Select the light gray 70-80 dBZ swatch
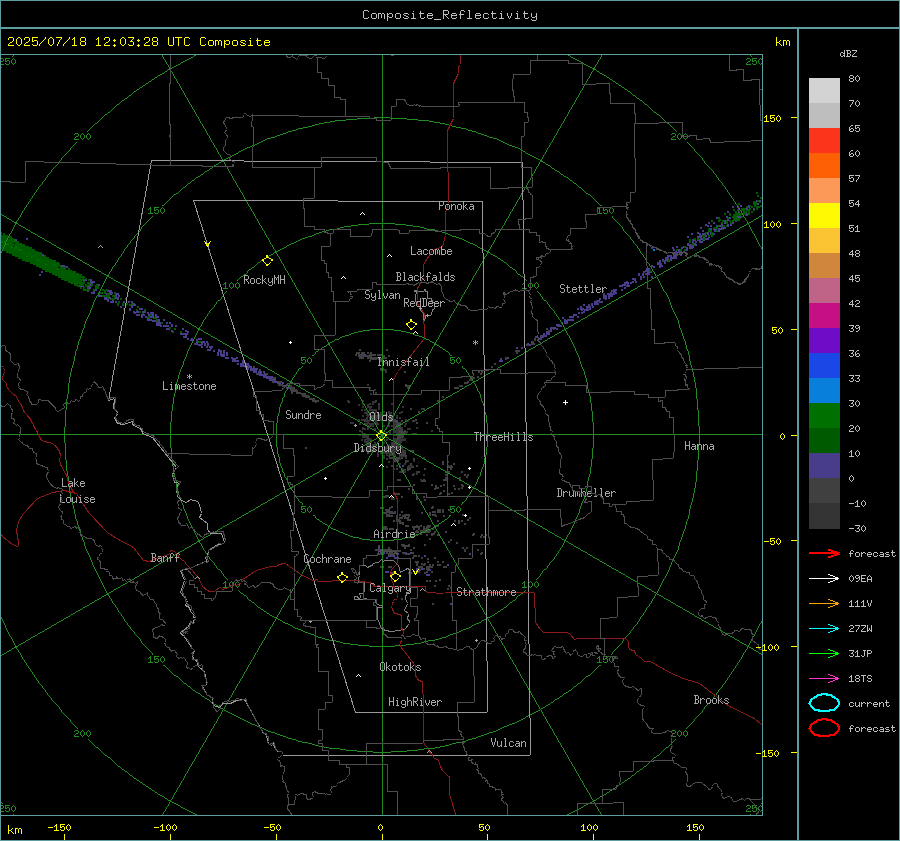This screenshot has width=900, height=841. [824, 90]
